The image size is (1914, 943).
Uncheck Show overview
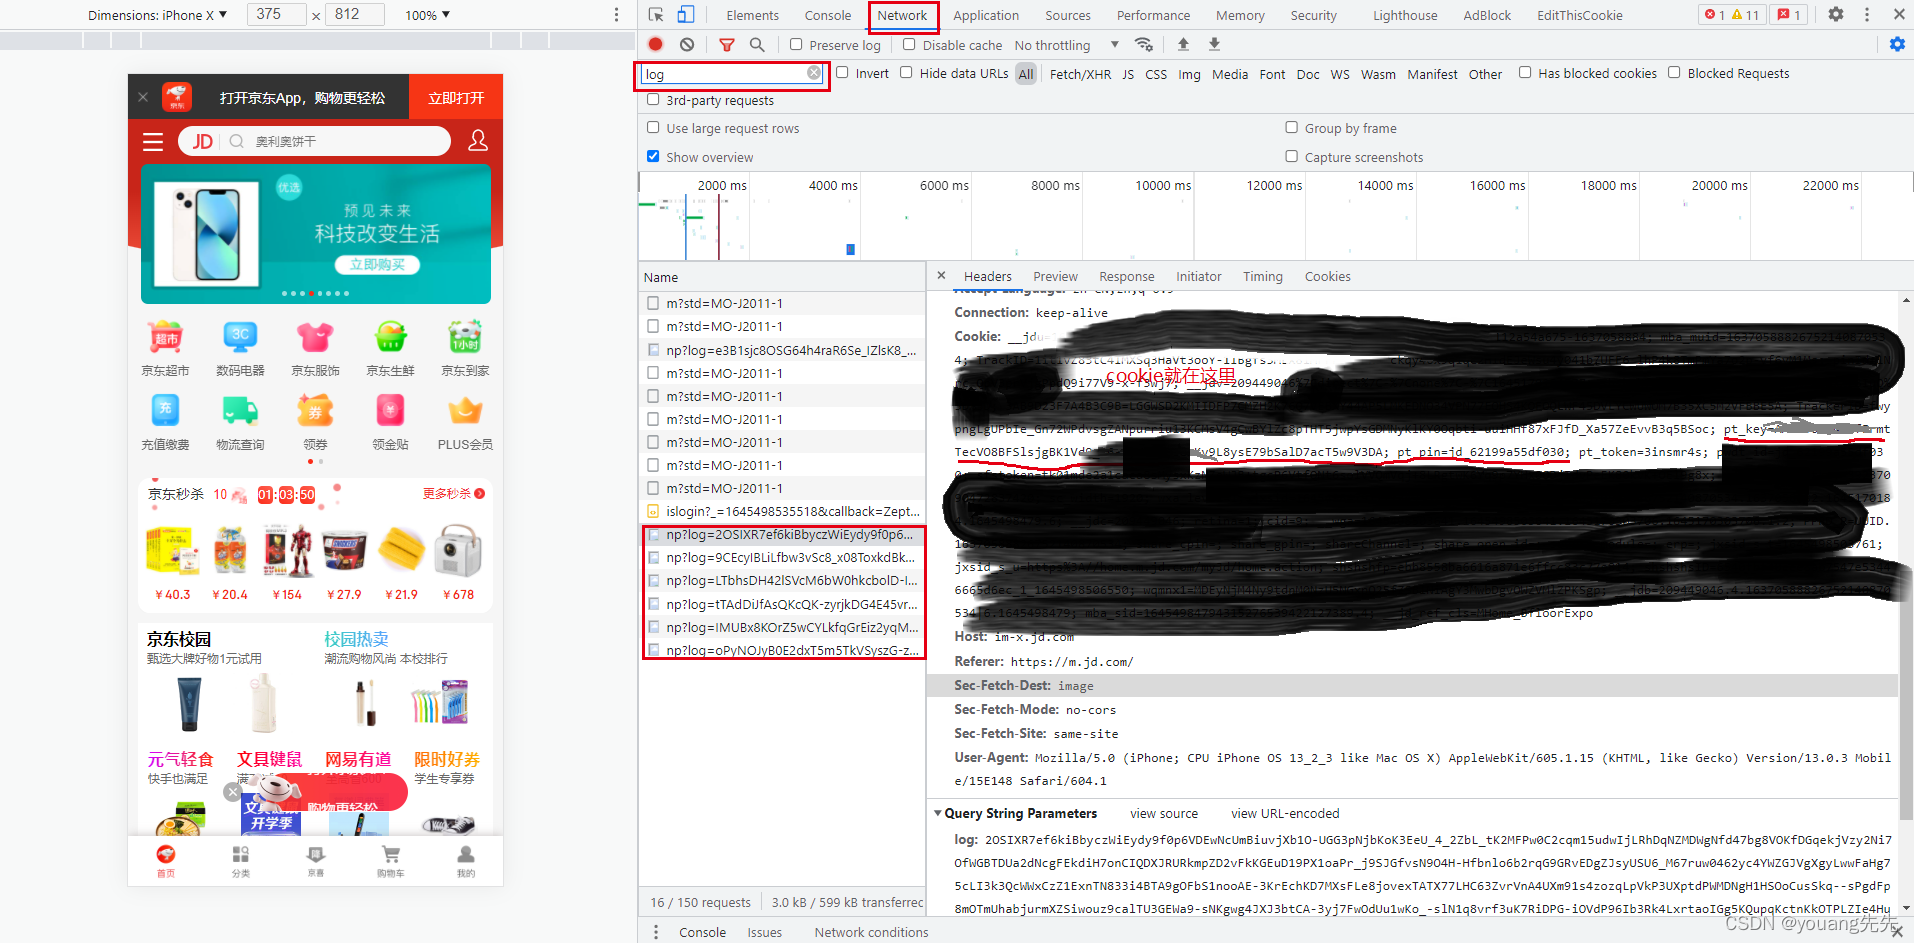pos(653,156)
